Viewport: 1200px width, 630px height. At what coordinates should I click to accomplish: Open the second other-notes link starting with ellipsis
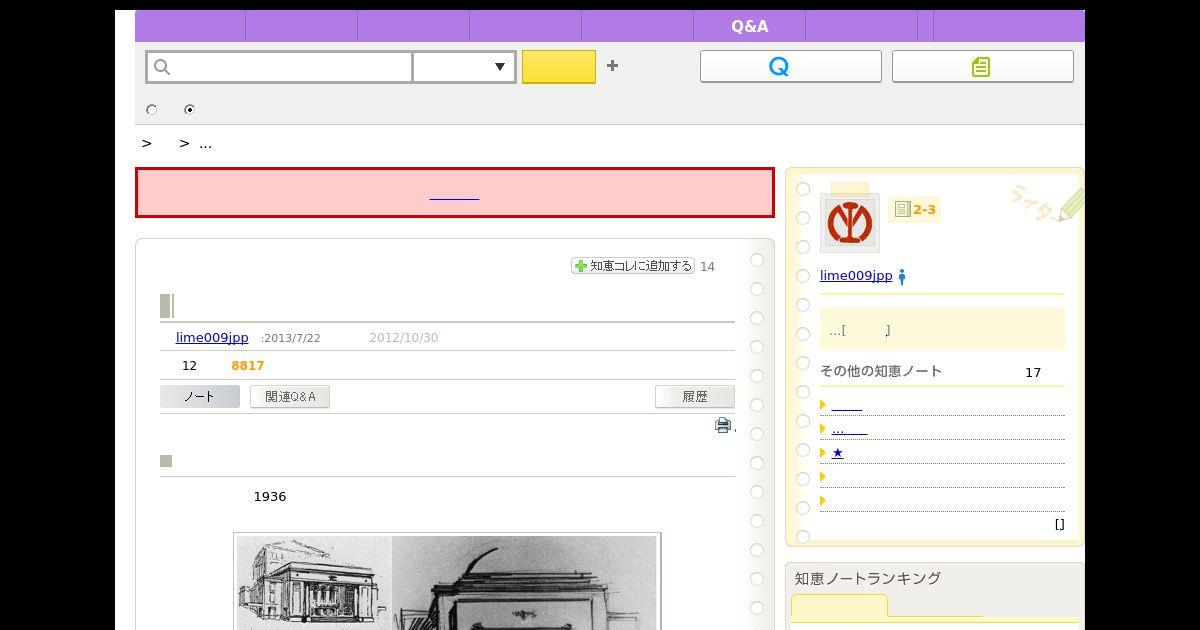pos(849,429)
